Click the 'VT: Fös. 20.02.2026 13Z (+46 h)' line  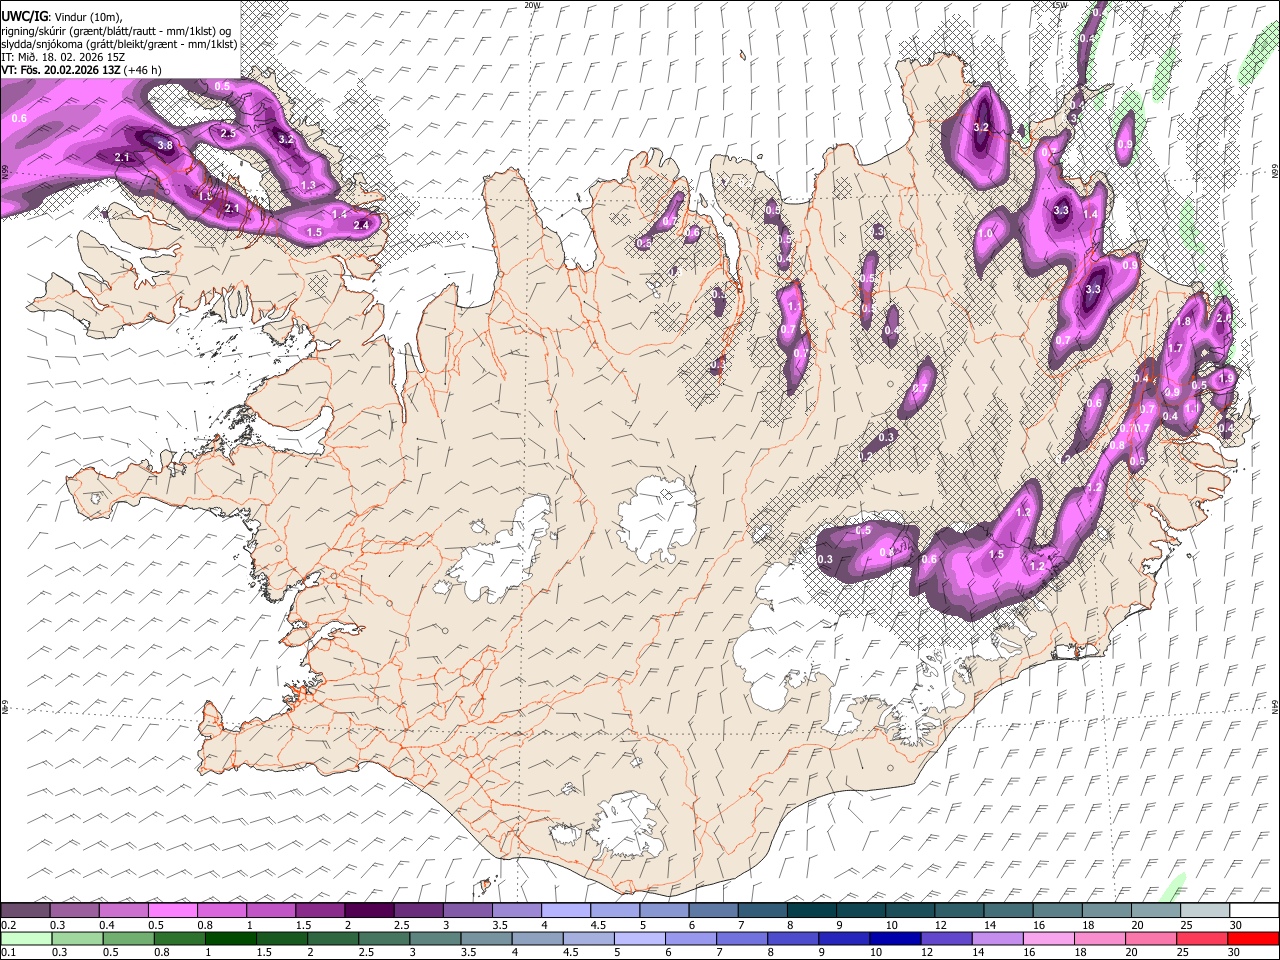coord(81,70)
